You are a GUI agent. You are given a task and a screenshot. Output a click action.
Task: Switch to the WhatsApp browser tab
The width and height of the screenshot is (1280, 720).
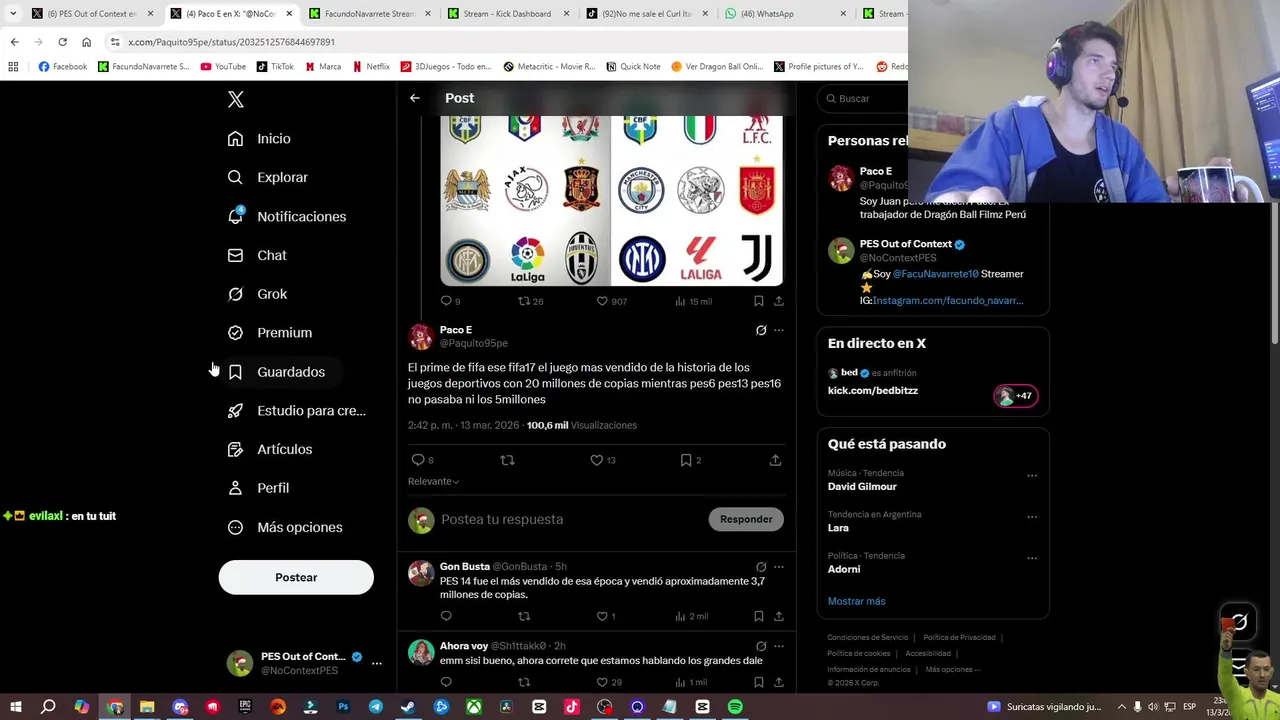click(x=785, y=14)
